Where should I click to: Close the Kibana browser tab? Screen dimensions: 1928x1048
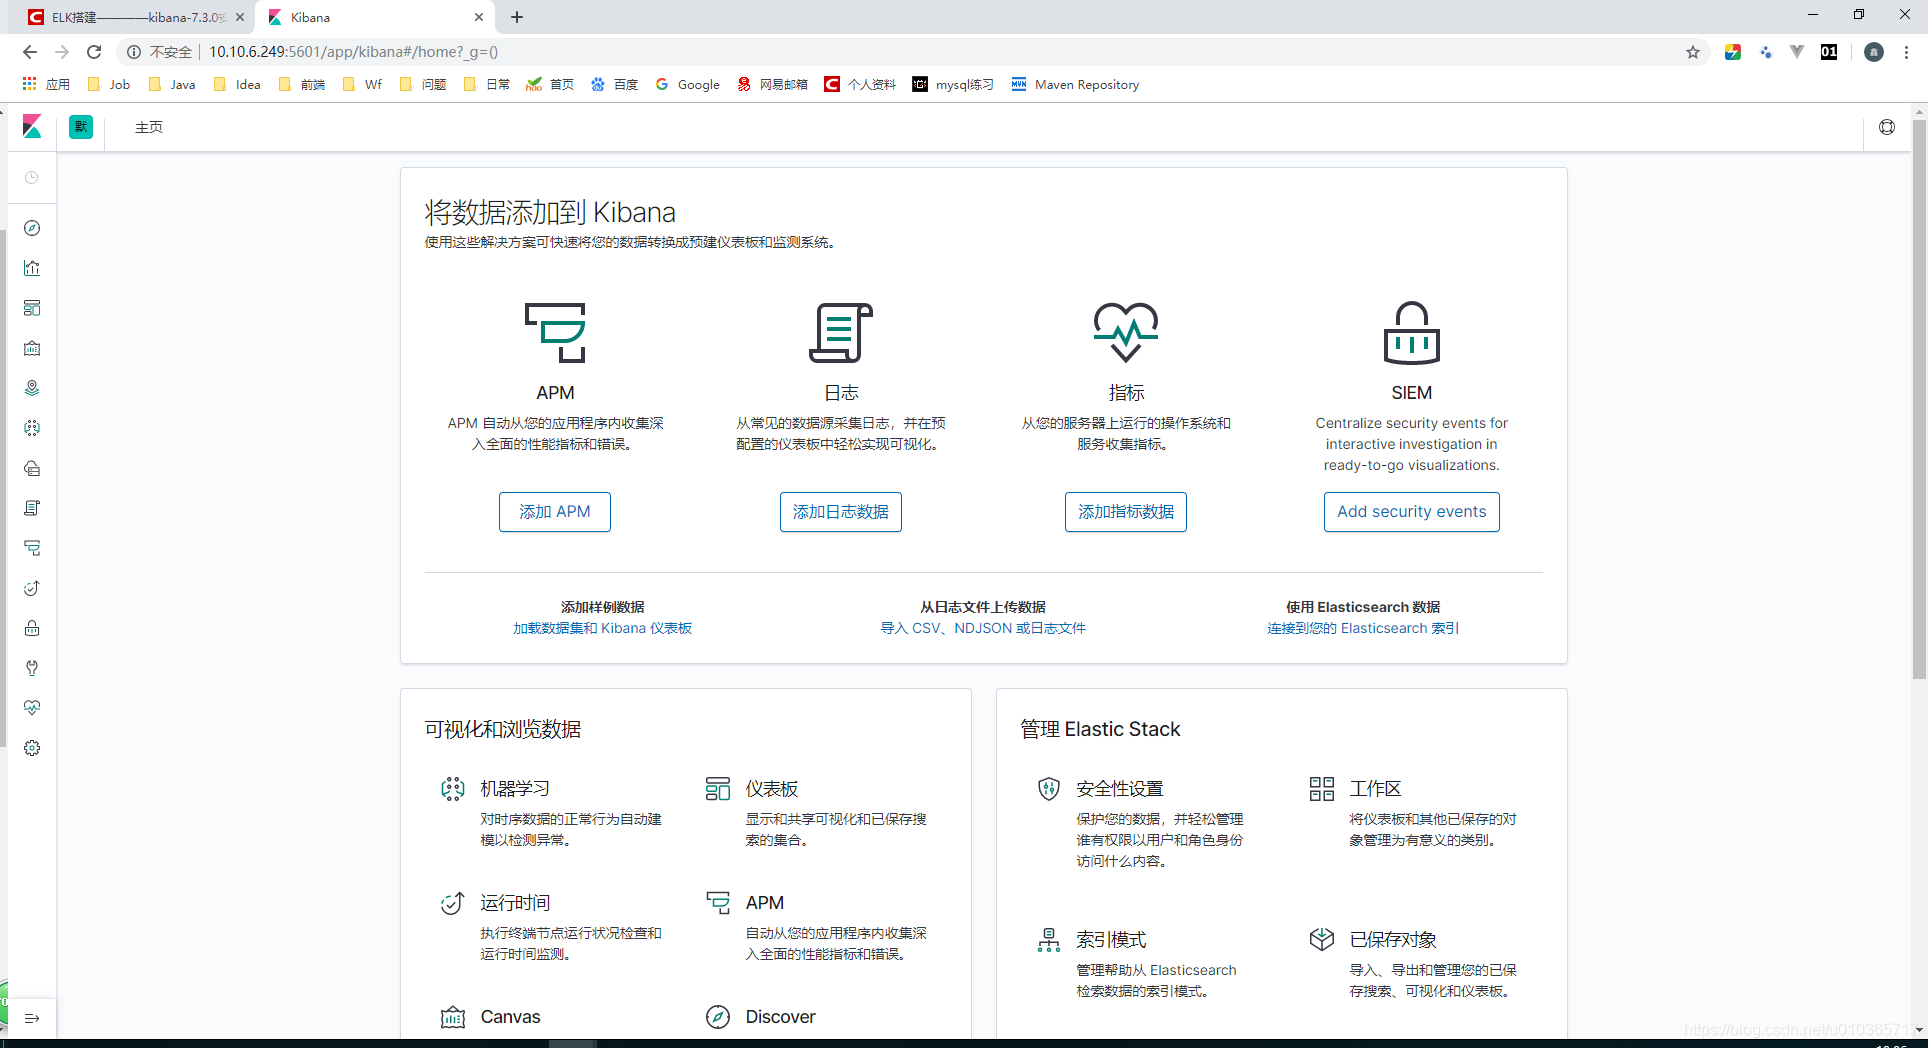click(x=479, y=17)
